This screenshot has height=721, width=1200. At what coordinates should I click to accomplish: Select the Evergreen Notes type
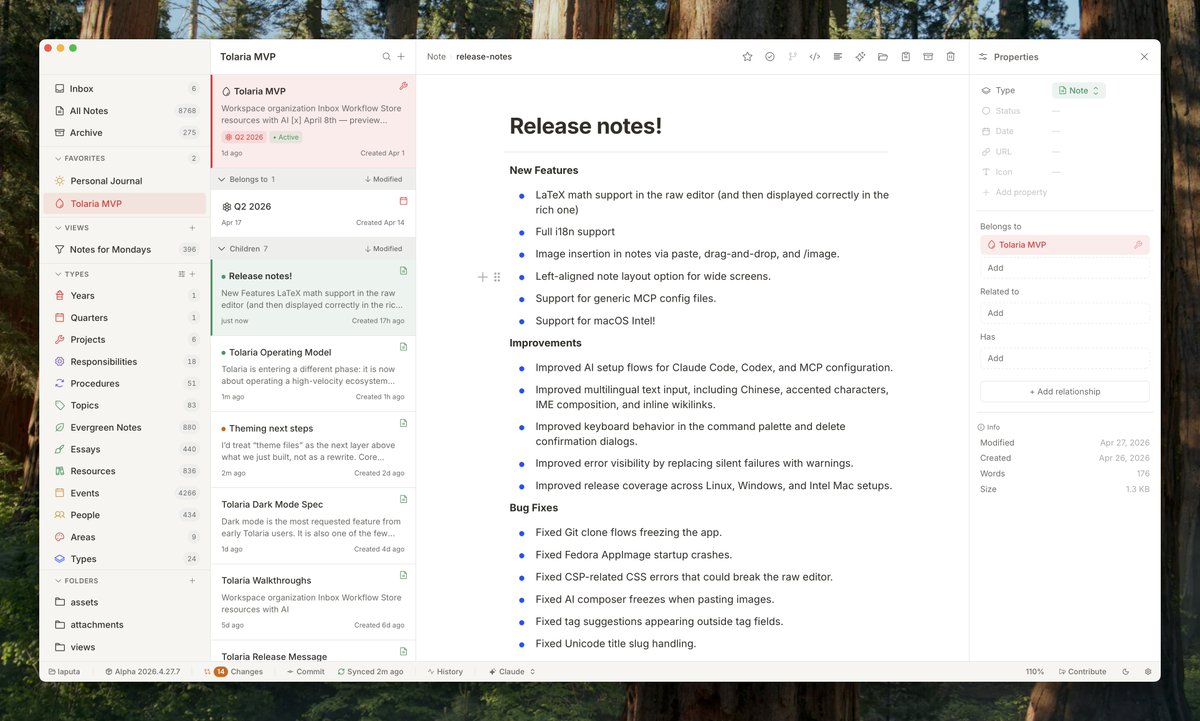pyautogui.click(x=125, y=428)
